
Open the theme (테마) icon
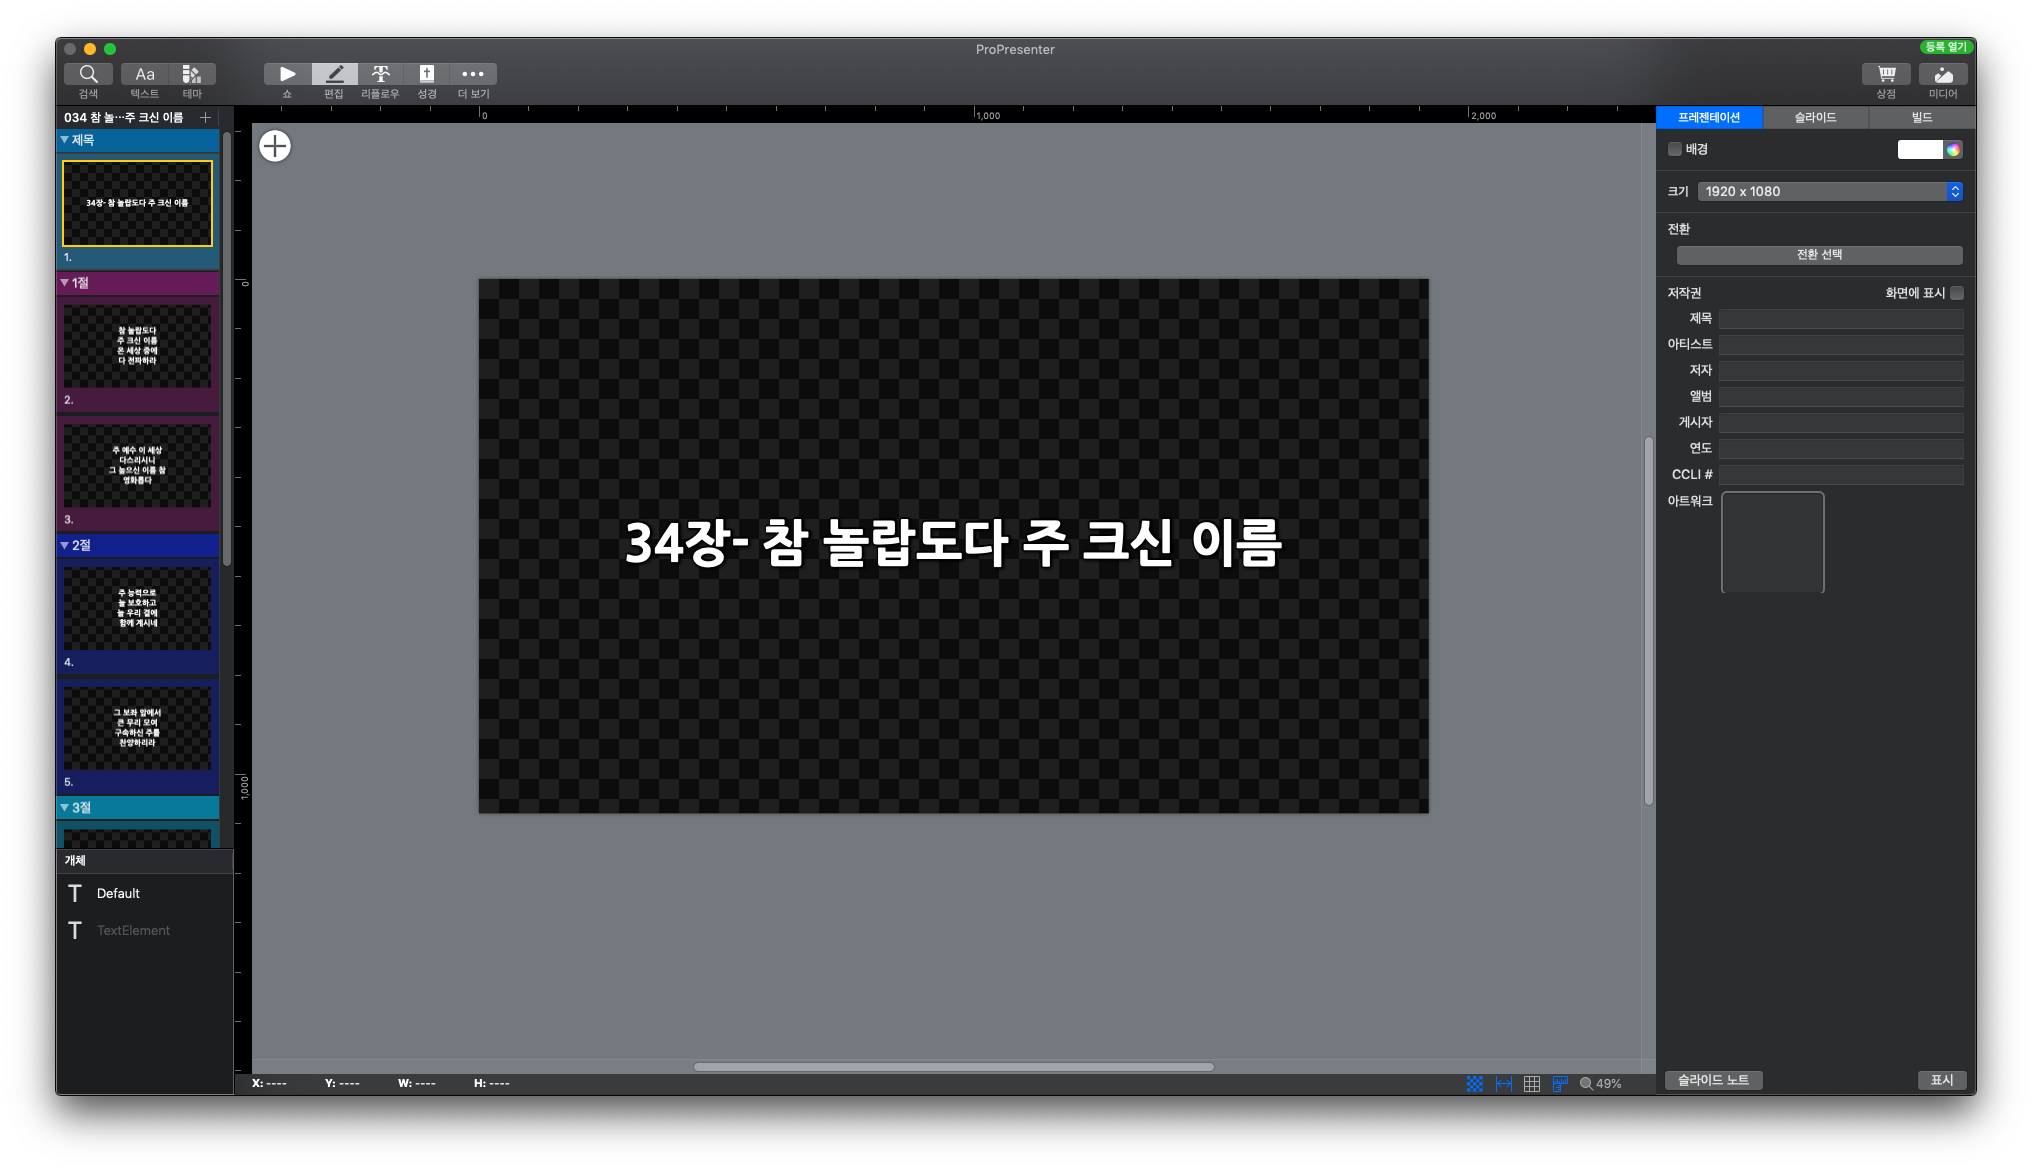[192, 74]
